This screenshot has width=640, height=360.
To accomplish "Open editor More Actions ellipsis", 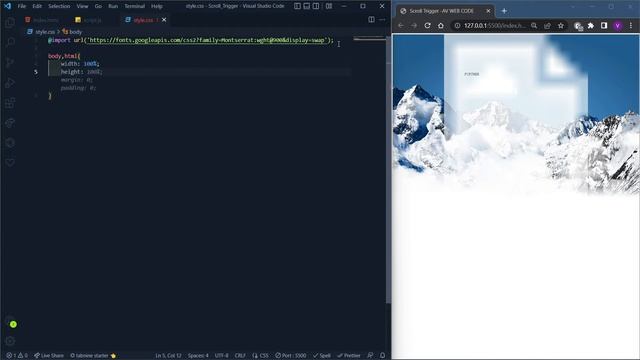I will click(382, 20).
